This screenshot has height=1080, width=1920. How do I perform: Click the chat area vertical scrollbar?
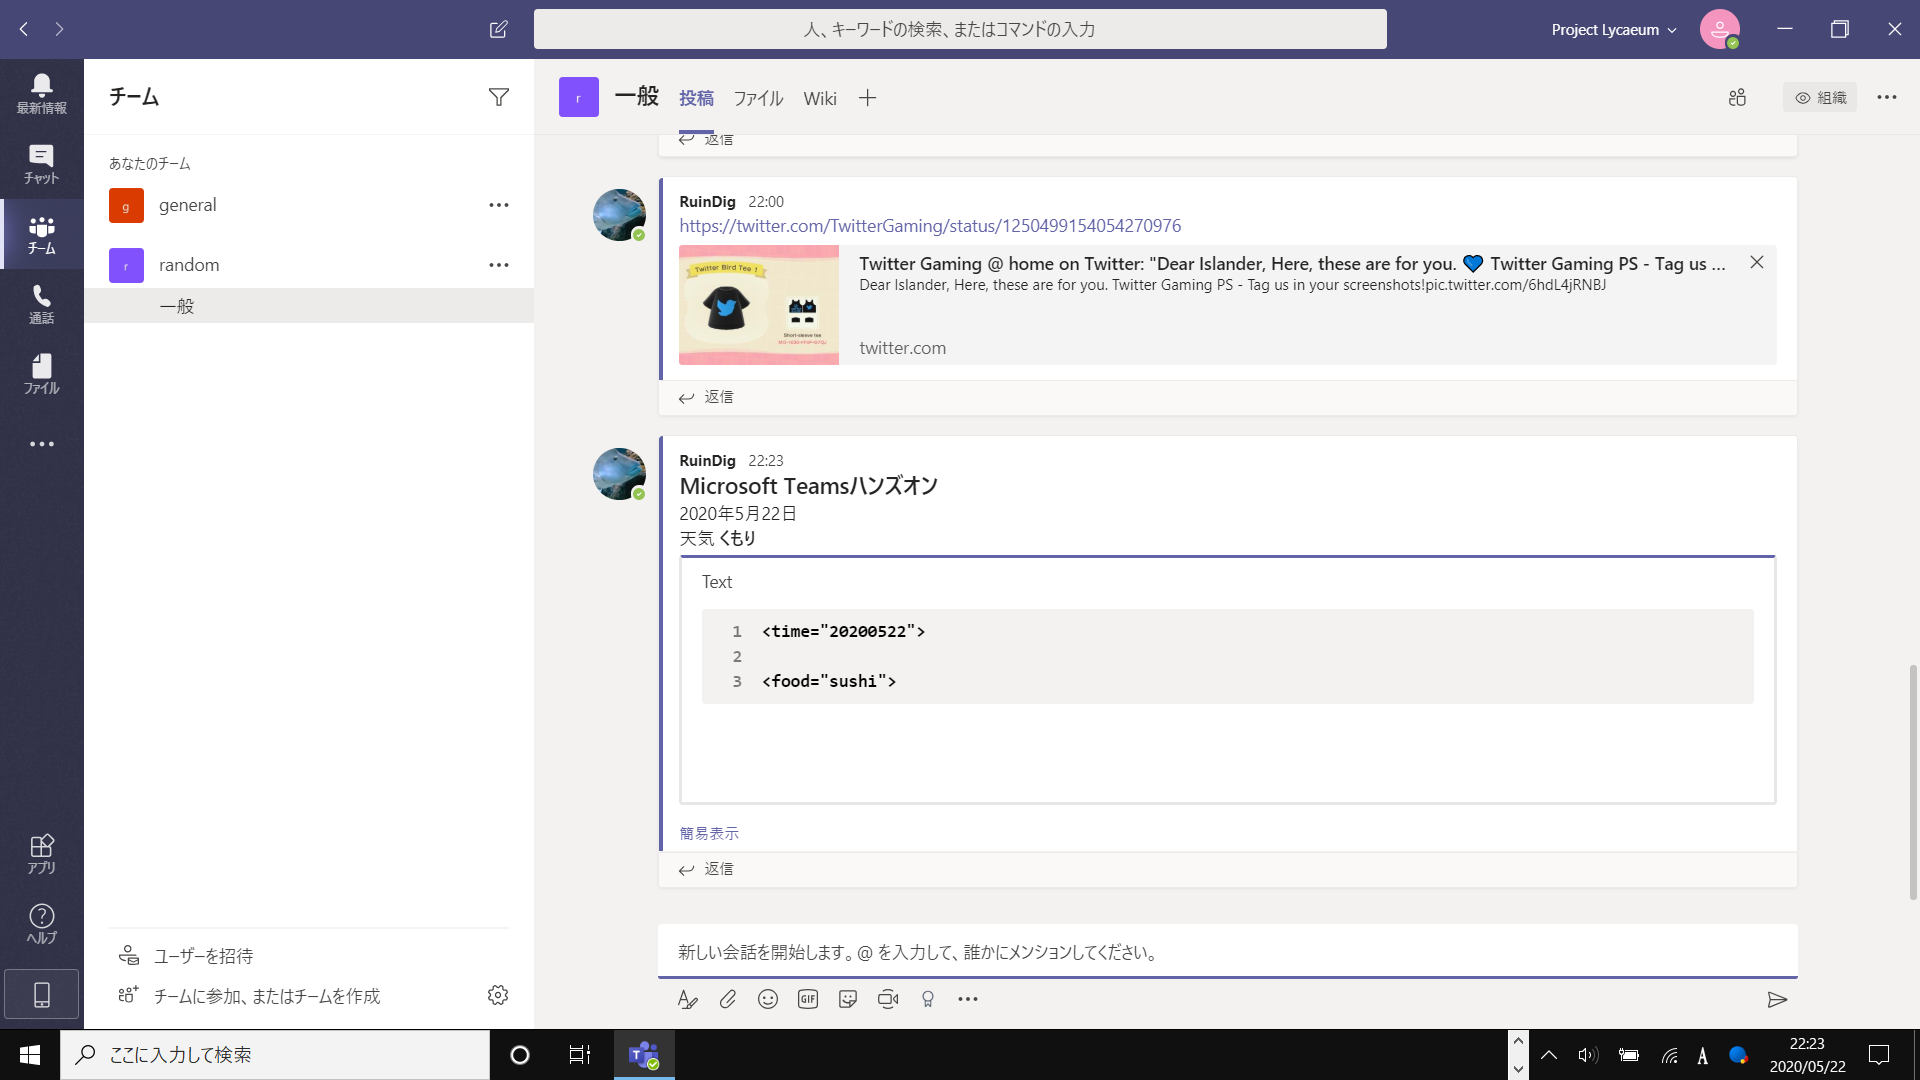(x=1912, y=780)
